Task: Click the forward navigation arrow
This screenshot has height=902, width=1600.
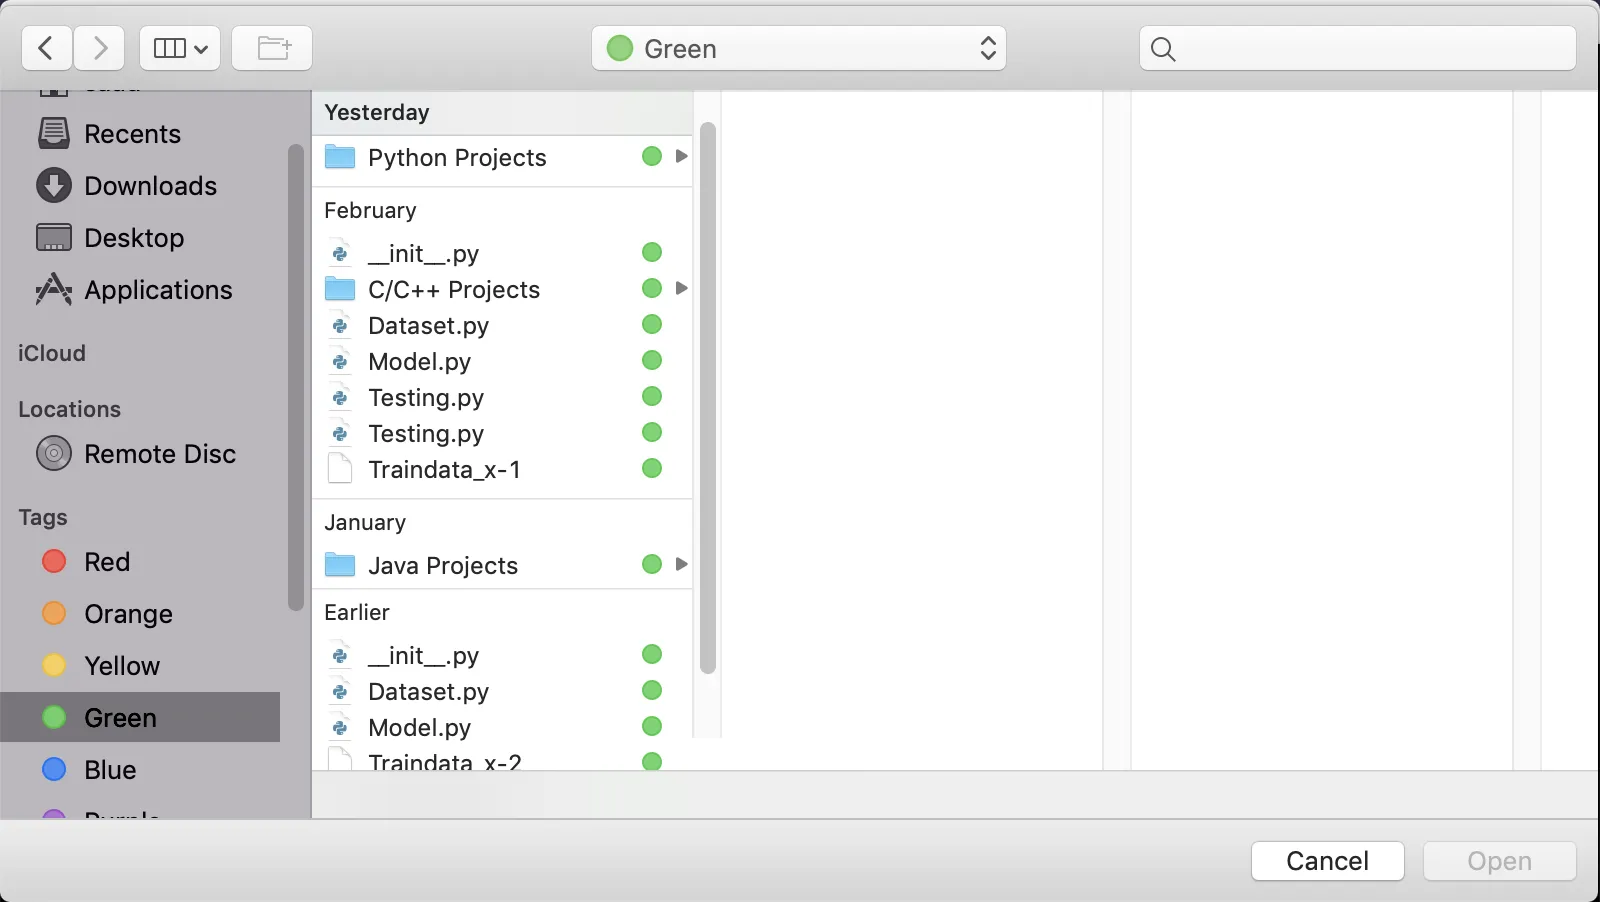Action: pyautogui.click(x=99, y=48)
